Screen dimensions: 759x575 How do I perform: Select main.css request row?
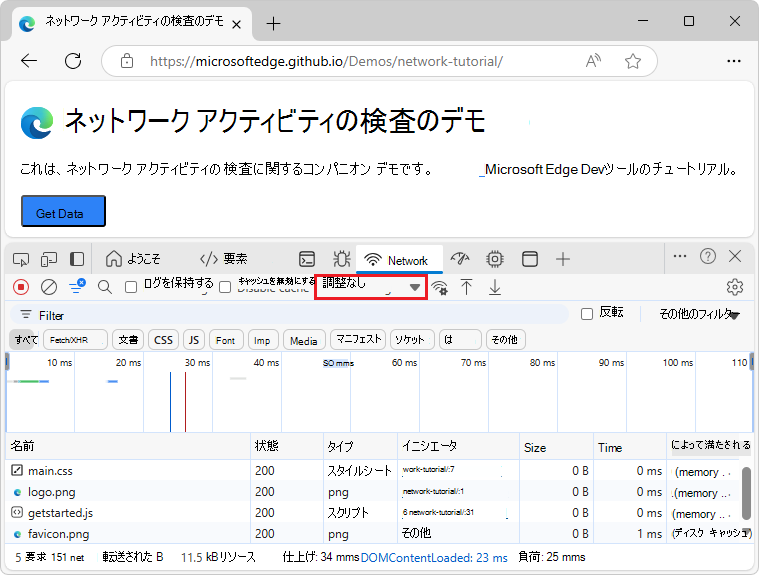(373, 470)
